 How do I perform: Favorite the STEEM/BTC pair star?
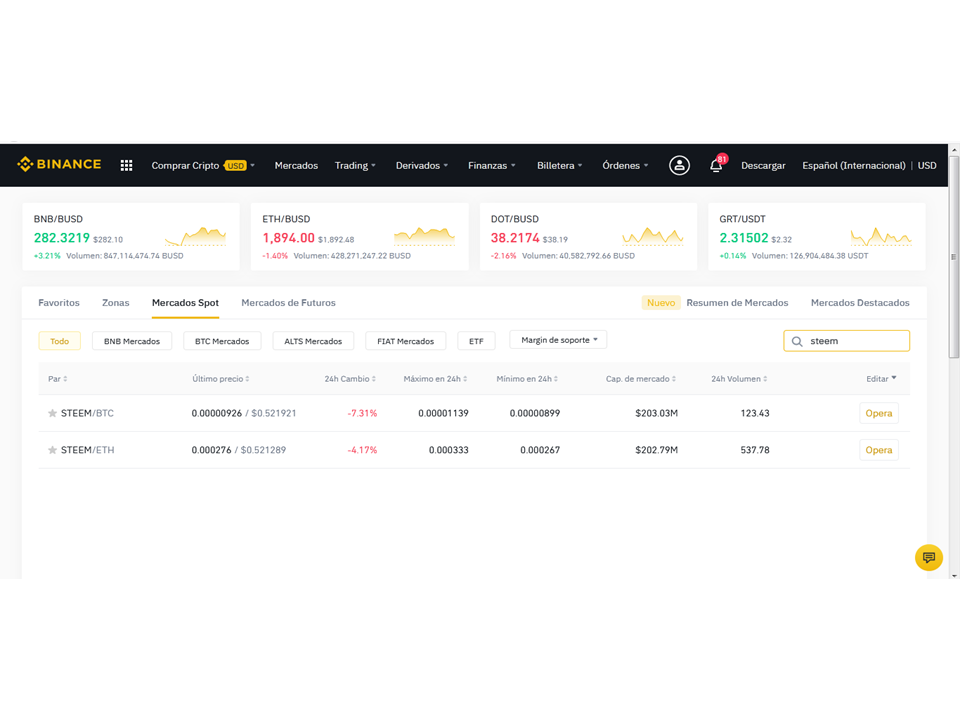(53, 413)
